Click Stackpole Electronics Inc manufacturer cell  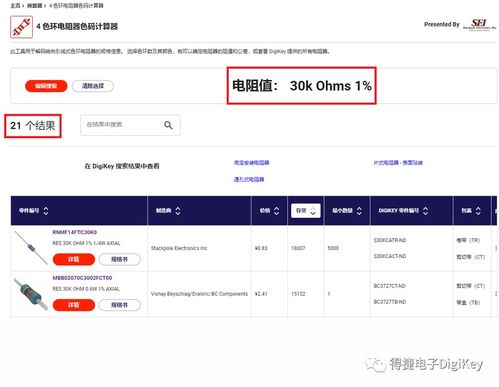pyautogui.click(x=179, y=248)
